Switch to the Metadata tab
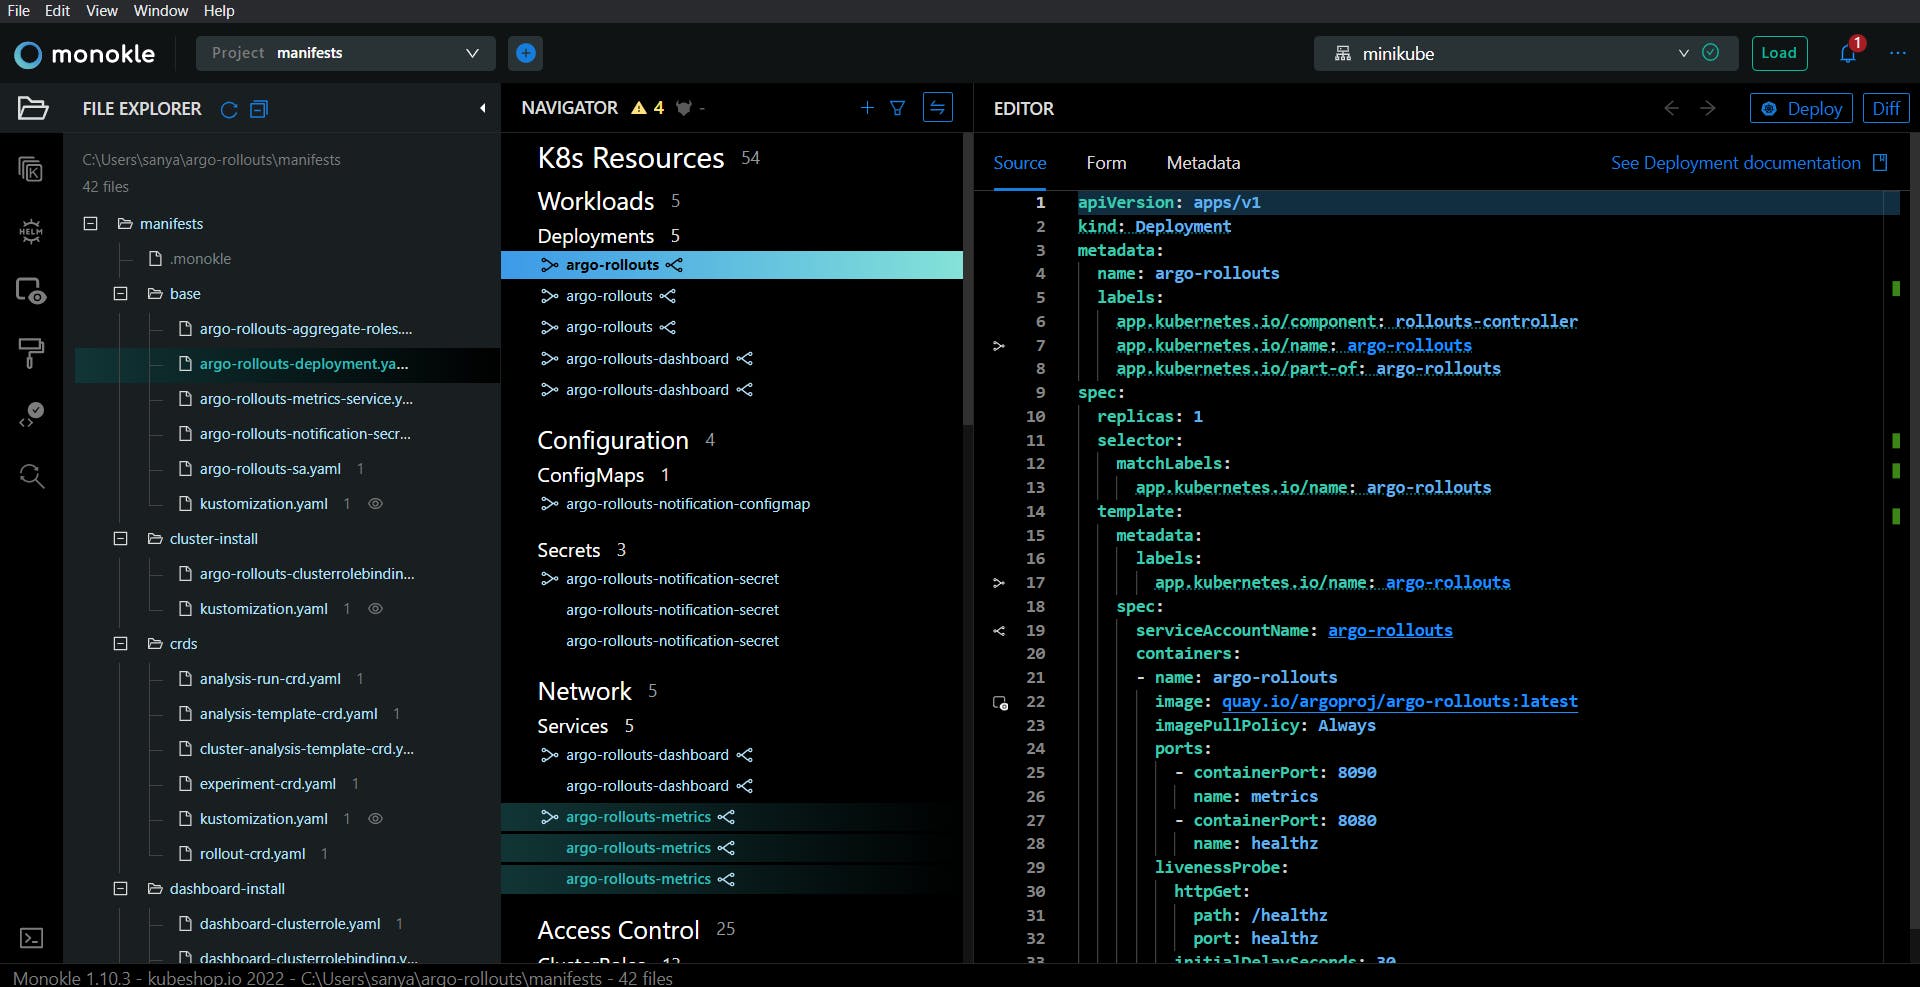1920x987 pixels. pyautogui.click(x=1203, y=163)
